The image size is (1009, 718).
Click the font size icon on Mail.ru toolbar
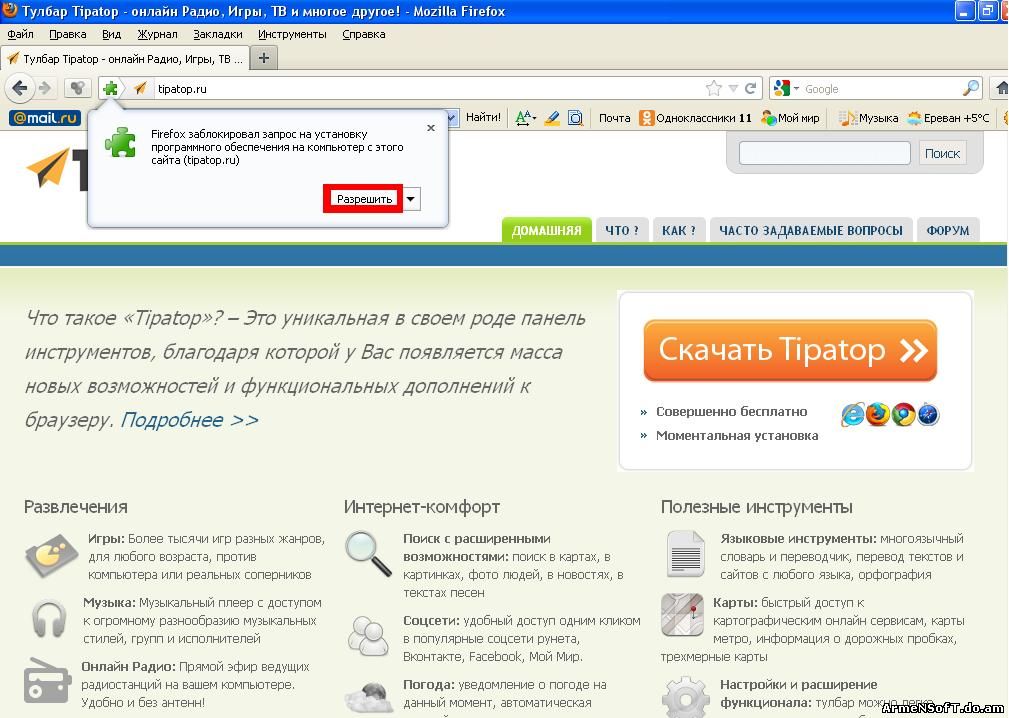coord(523,118)
